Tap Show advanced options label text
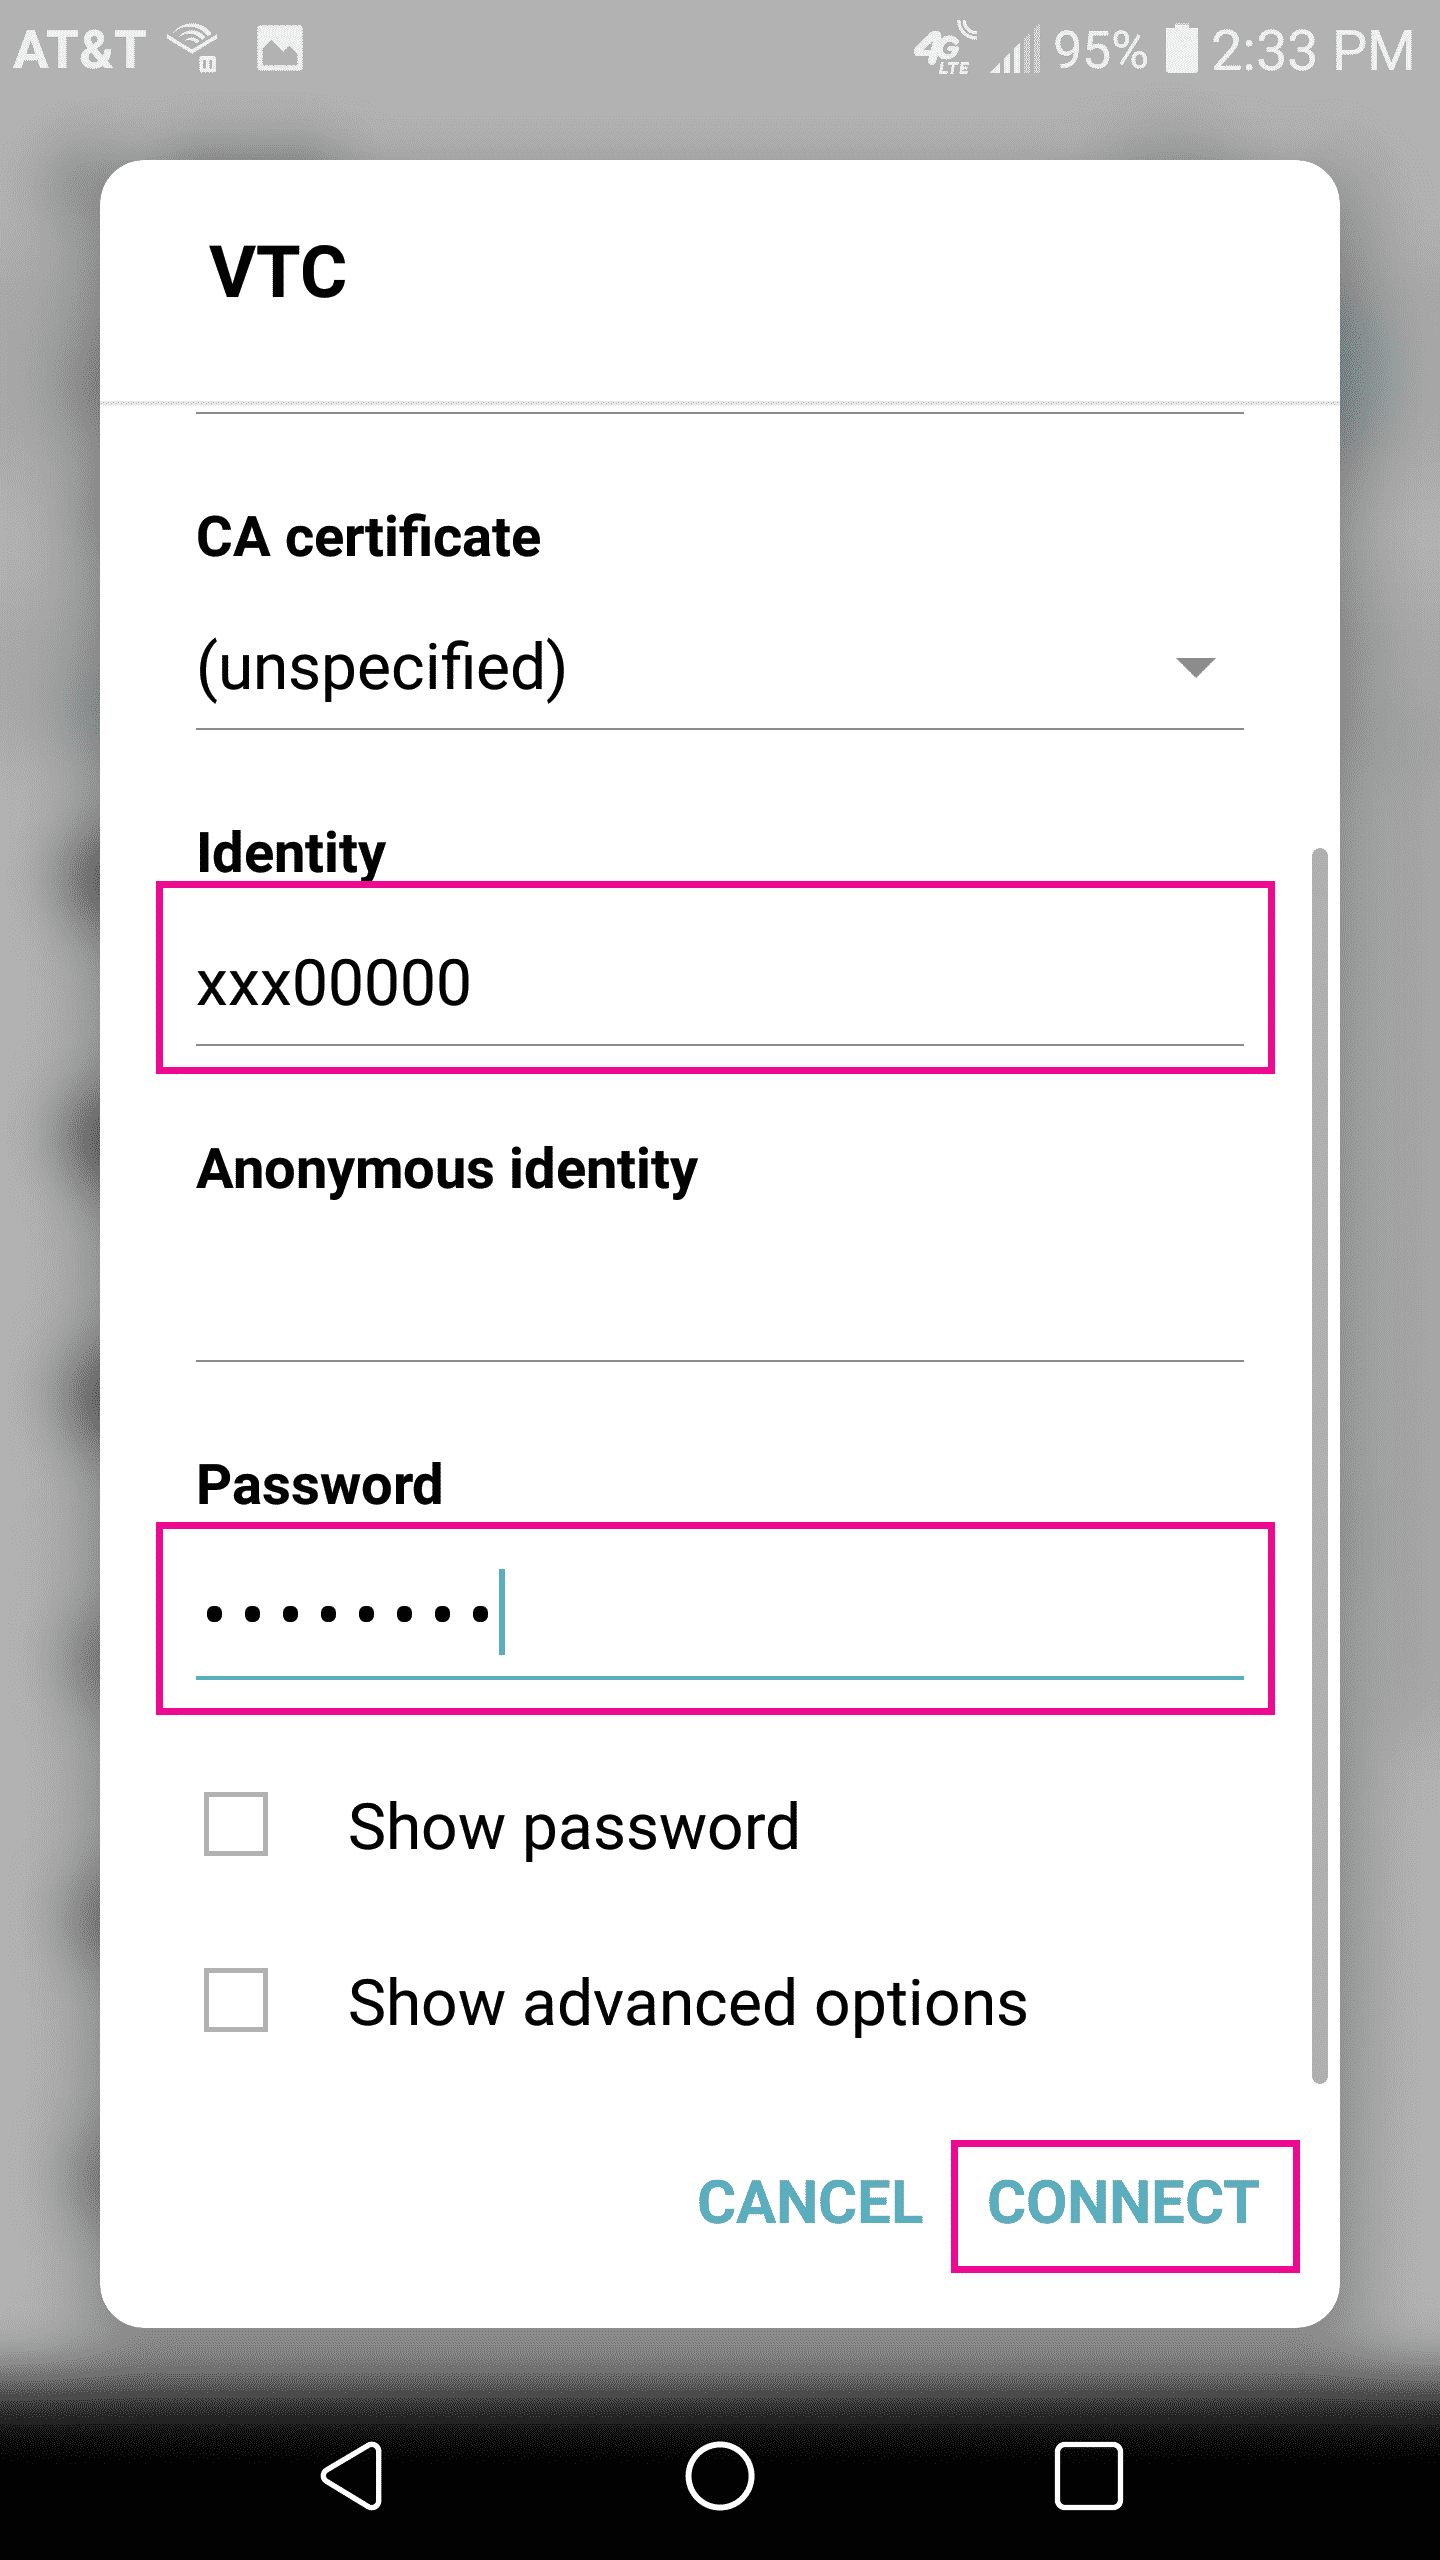 pos(688,2004)
